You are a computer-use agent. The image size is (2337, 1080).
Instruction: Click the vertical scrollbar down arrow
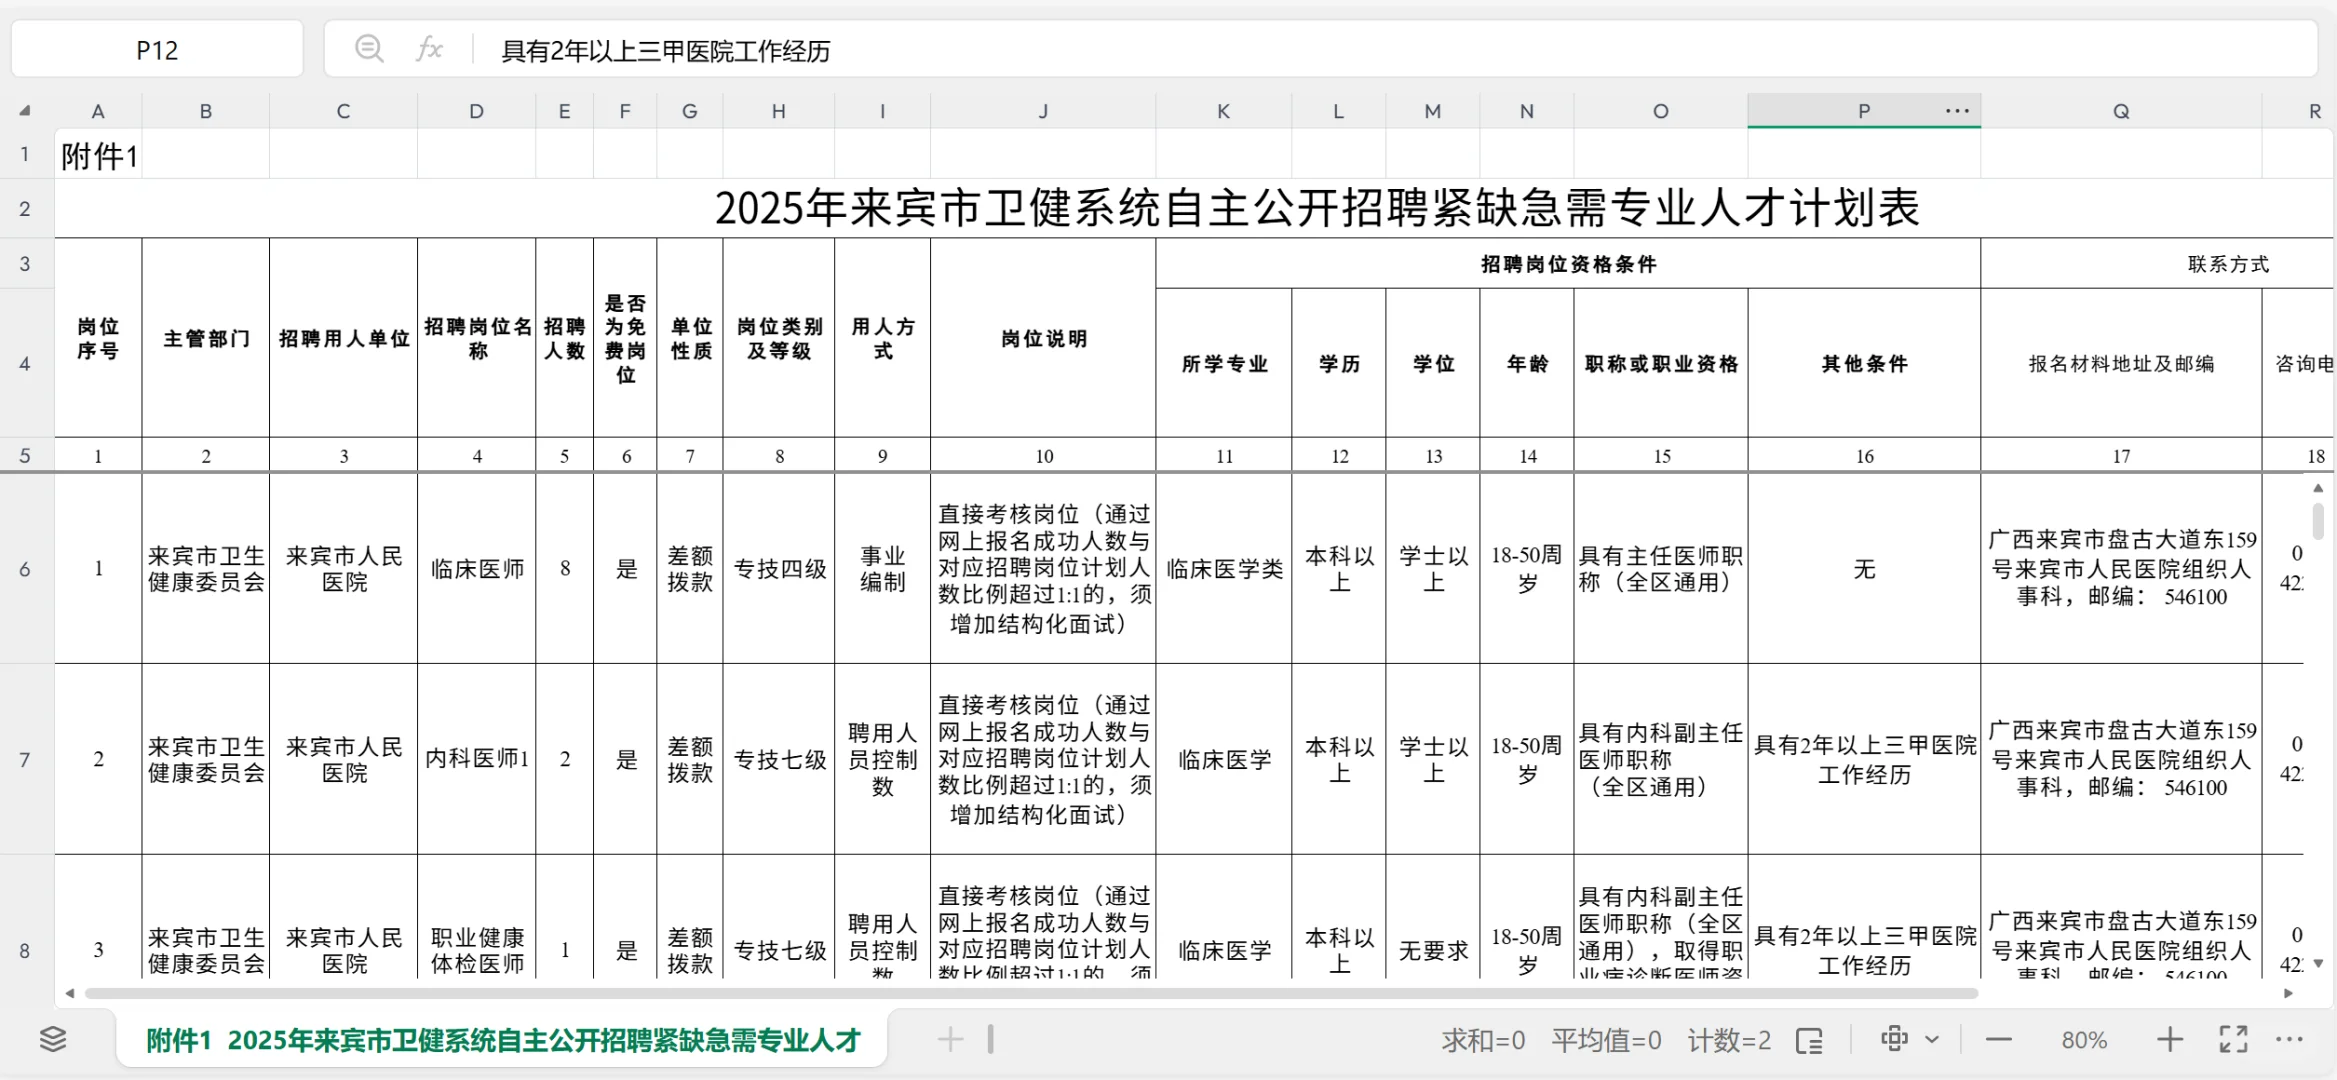tap(2318, 964)
